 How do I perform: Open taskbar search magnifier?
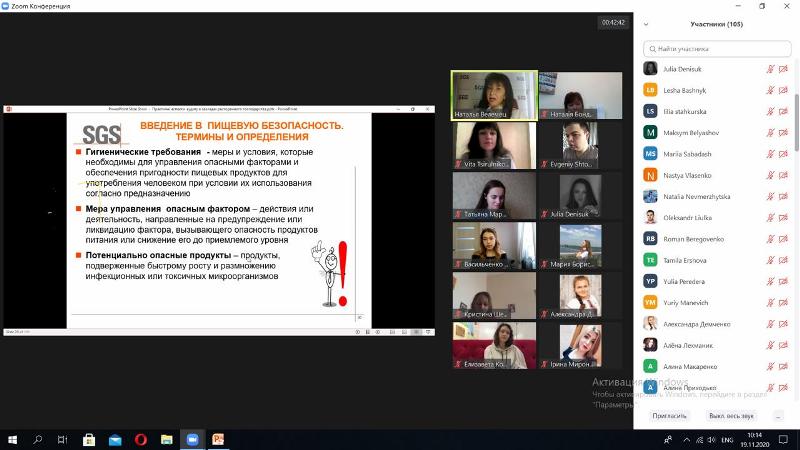pos(37,439)
